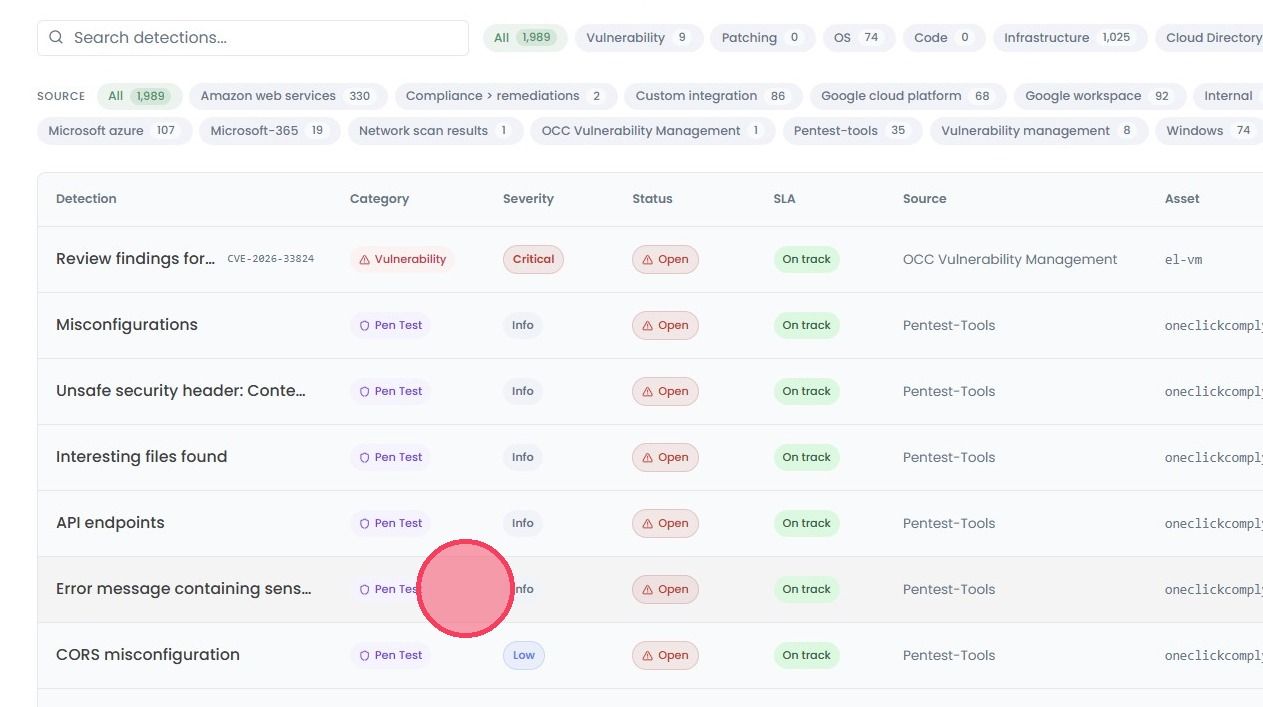Select the All 1,989 category filter
The image size is (1263, 707).
click(x=525, y=38)
